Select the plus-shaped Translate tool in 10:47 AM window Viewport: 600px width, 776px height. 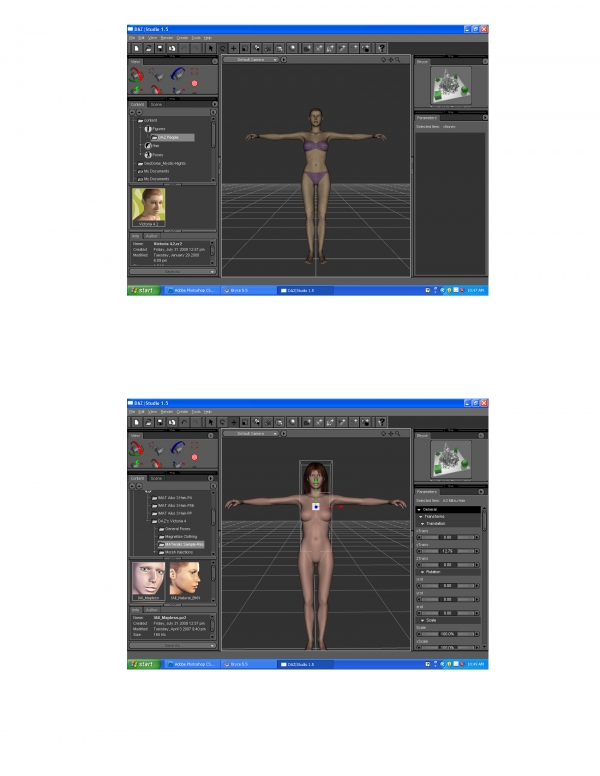tap(233, 48)
